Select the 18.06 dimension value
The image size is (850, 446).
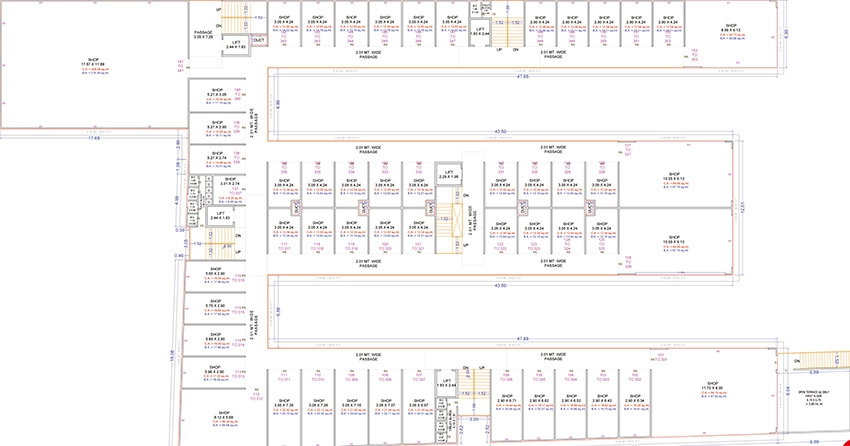tap(172, 355)
